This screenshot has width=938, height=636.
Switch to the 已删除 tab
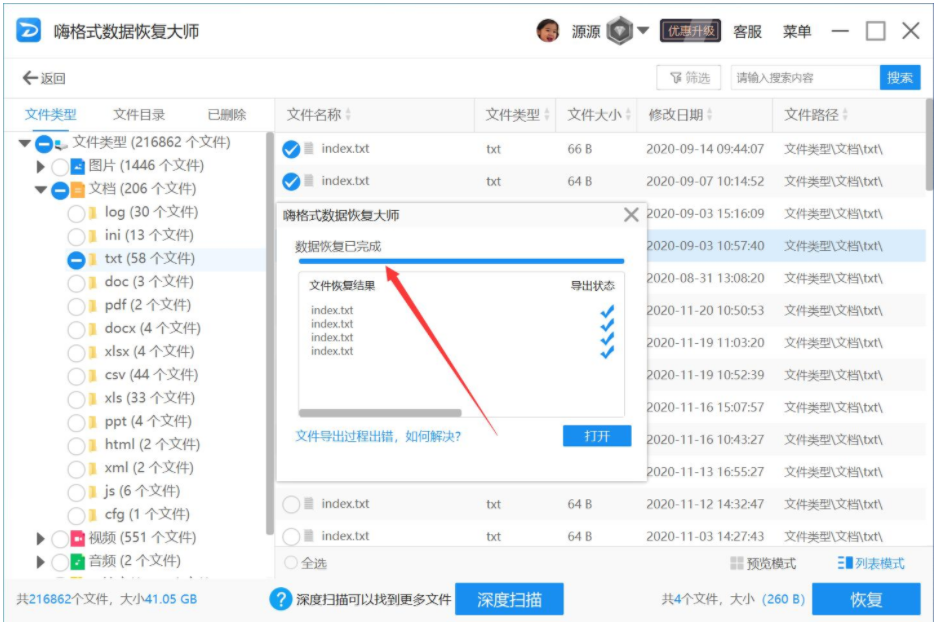pos(227,114)
